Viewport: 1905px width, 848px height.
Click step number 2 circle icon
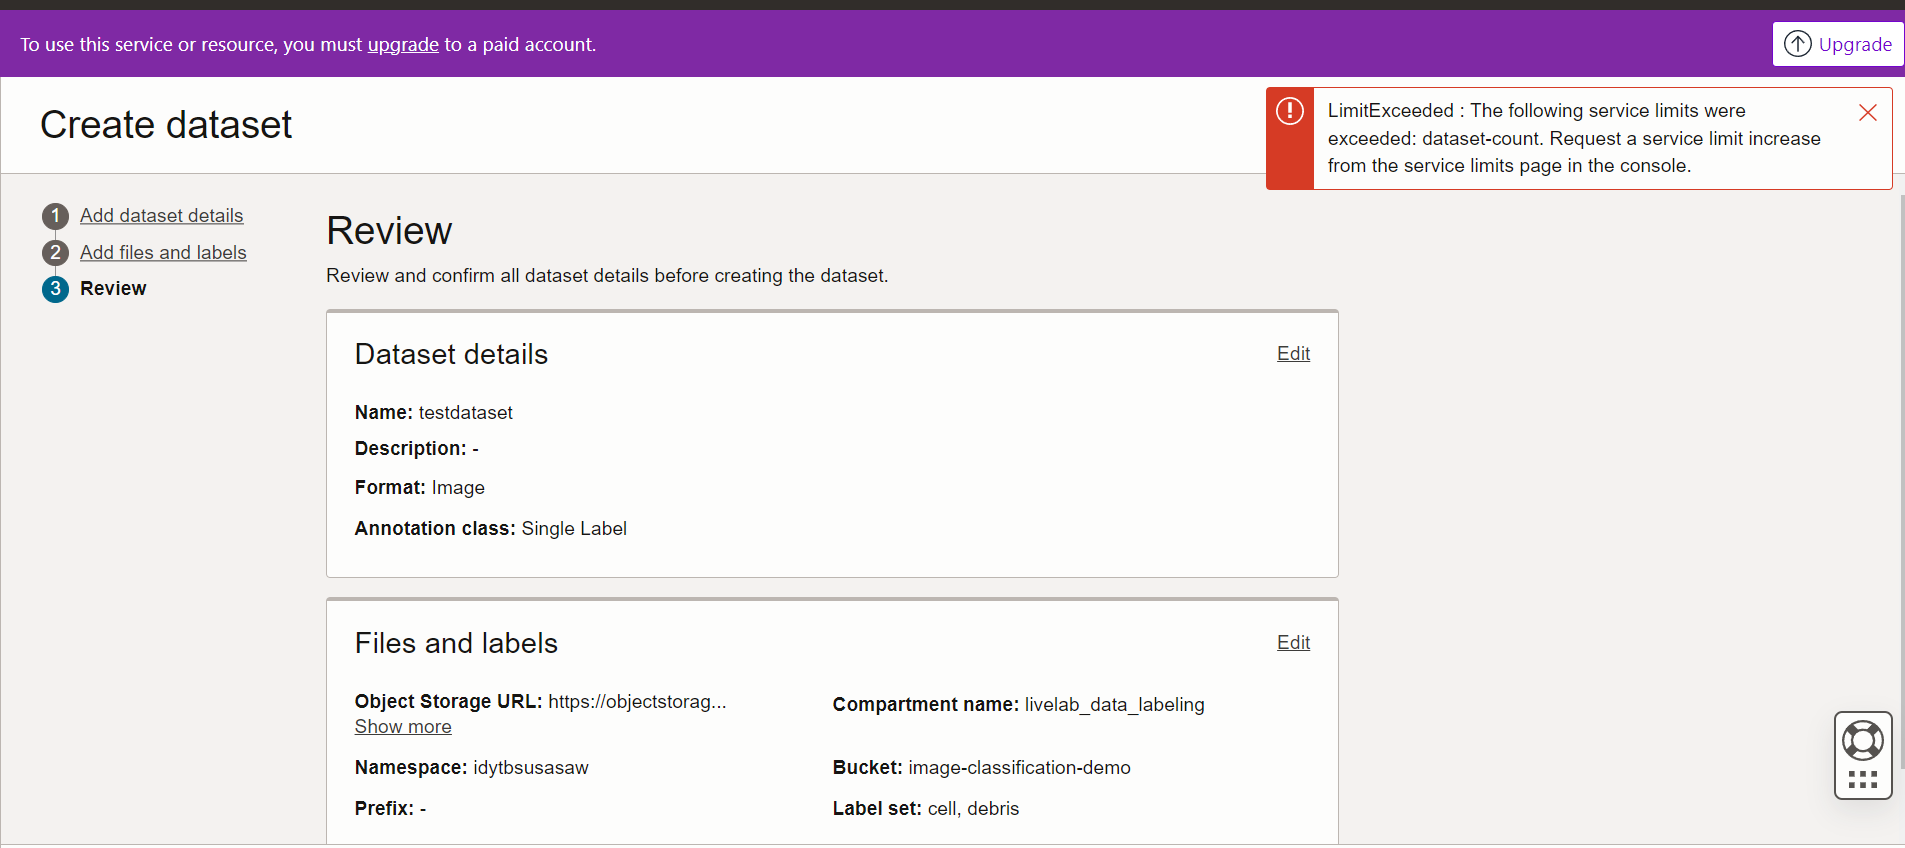click(x=55, y=253)
